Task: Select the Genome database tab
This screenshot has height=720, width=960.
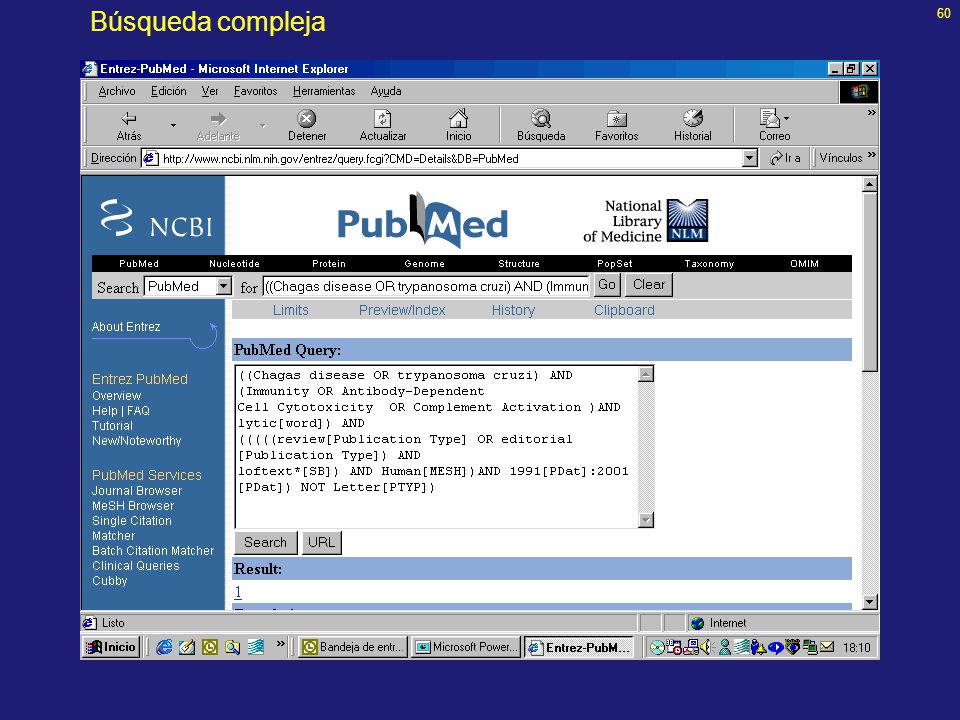Action: pyautogui.click(x=424, y=263)
